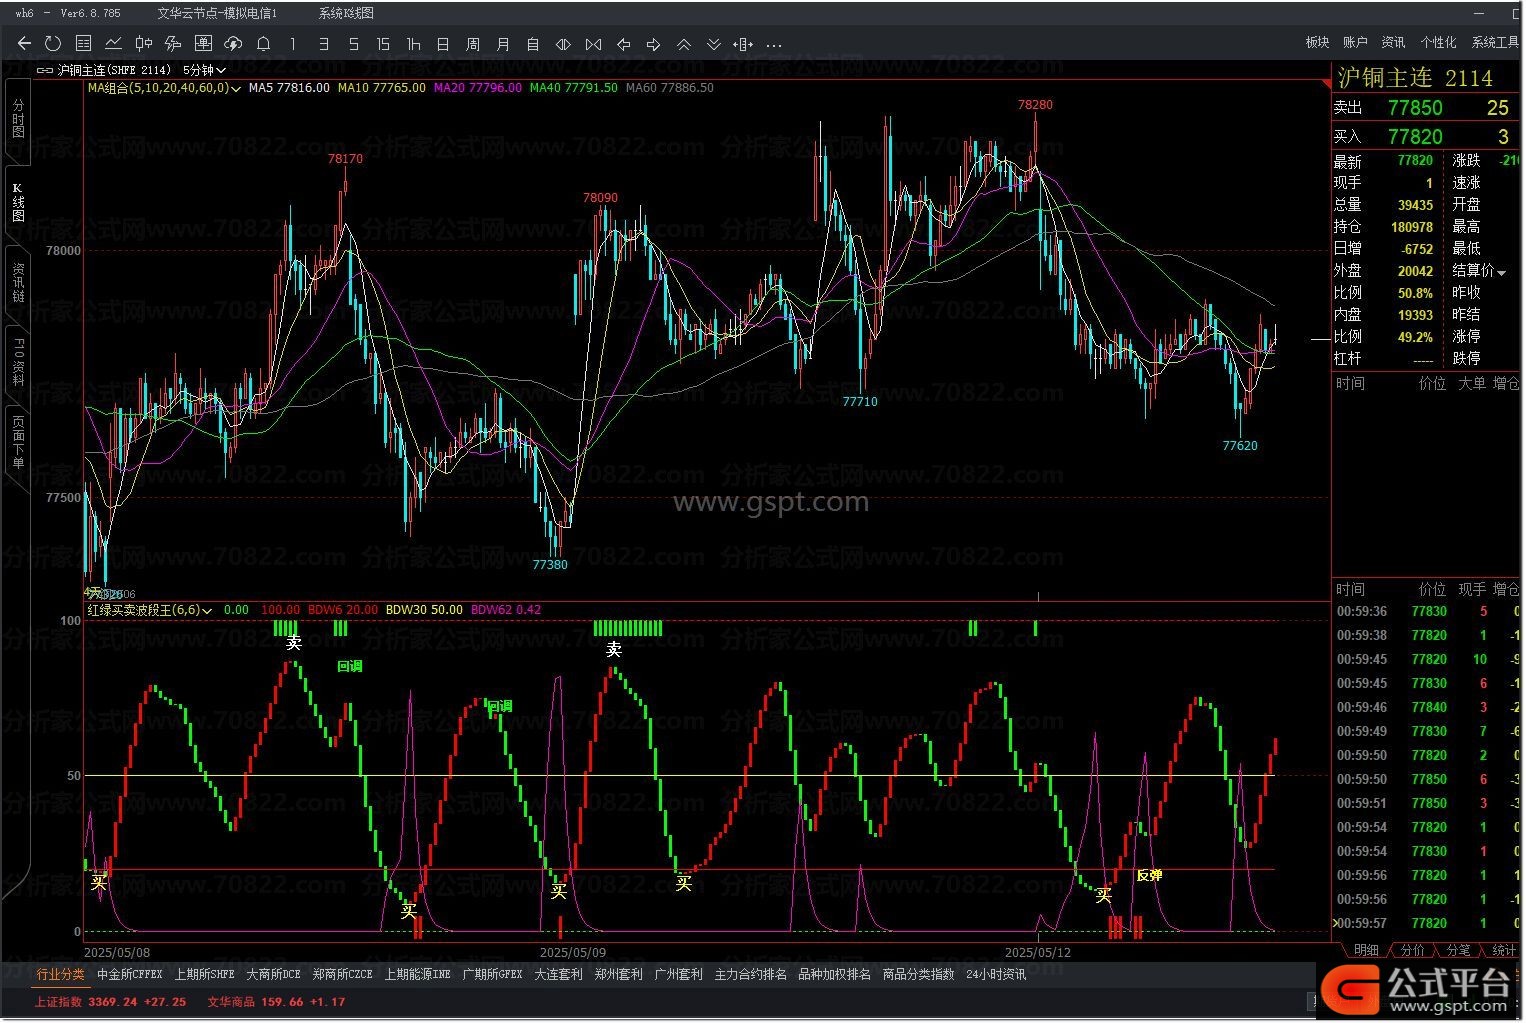
Task: Open the 个性化 menu
Action: click(1438, 42)
